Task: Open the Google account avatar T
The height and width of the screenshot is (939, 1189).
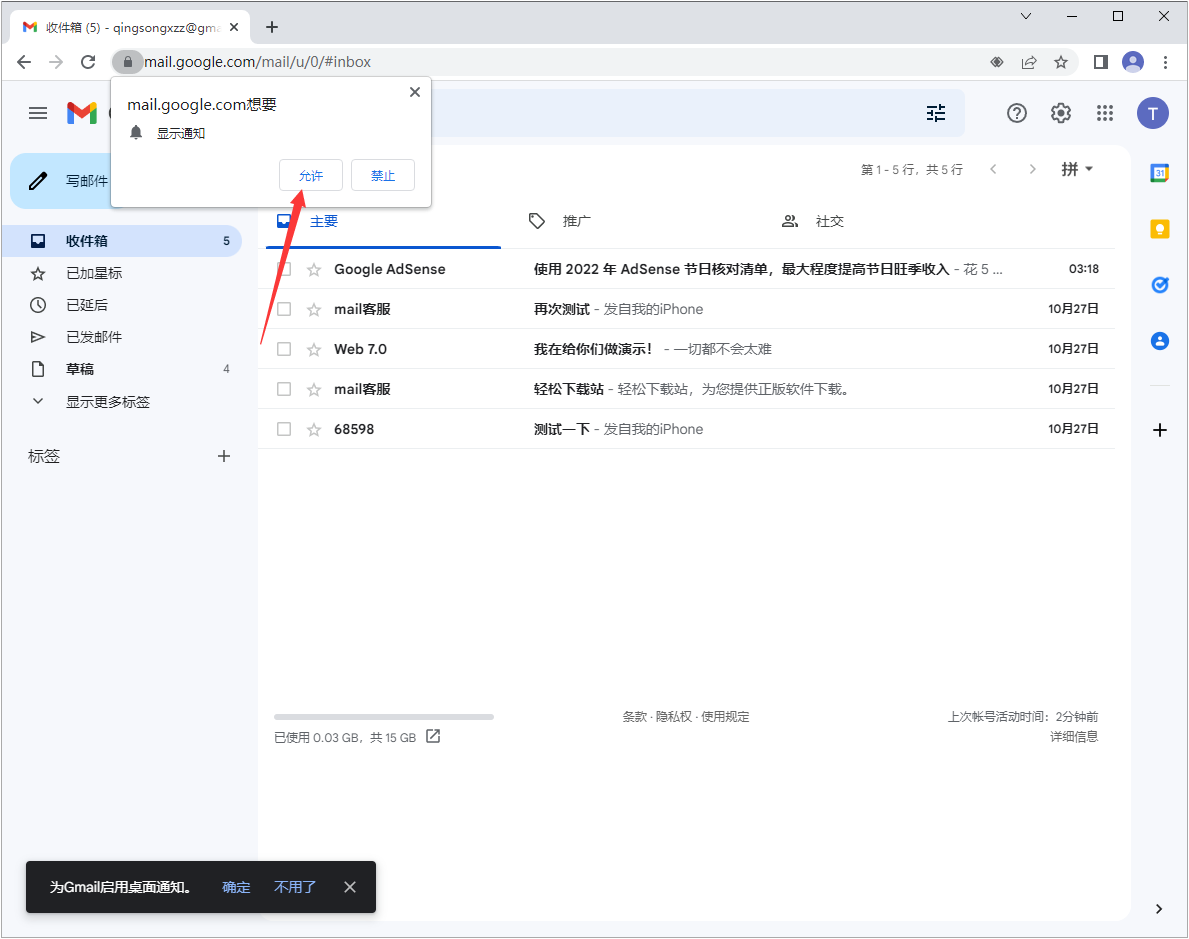Action: pyautogui.click(x=1153, y=114)
